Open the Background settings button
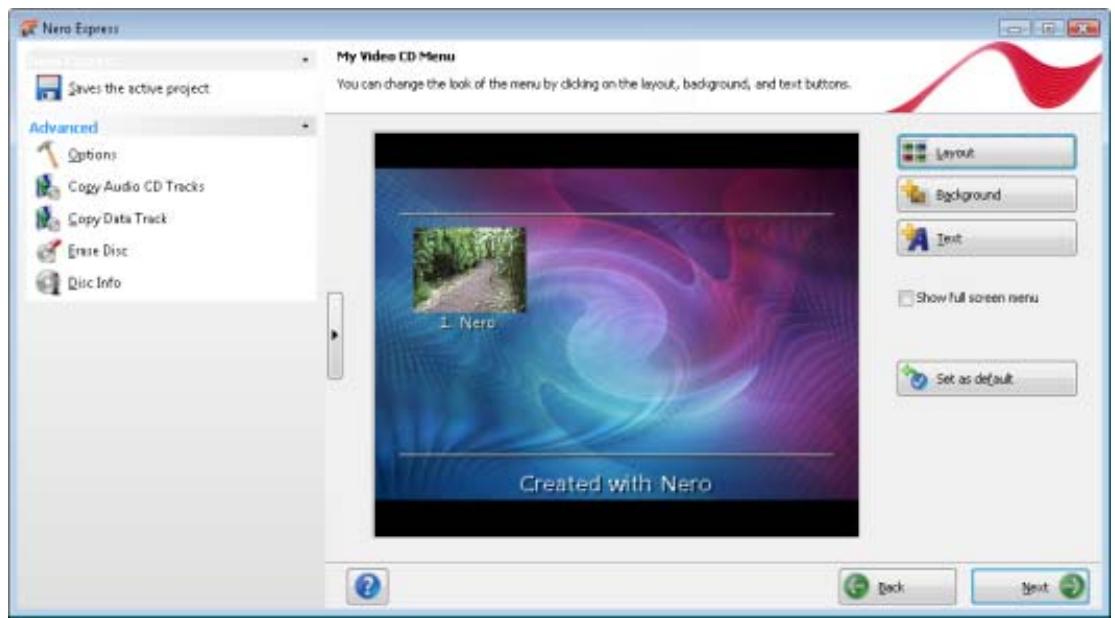 click(x=986, y=195)
